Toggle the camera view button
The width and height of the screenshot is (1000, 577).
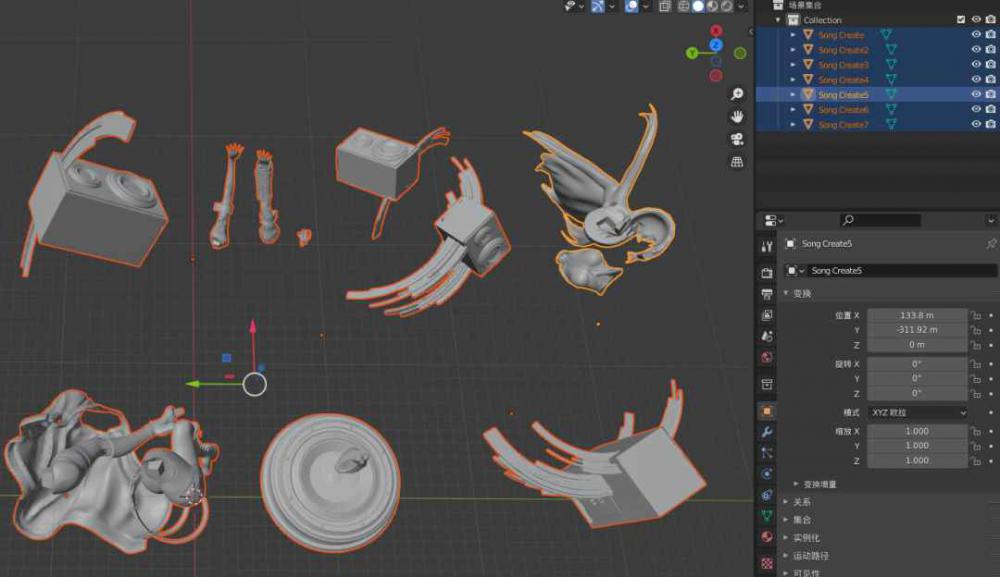click(x=737, y=139)
